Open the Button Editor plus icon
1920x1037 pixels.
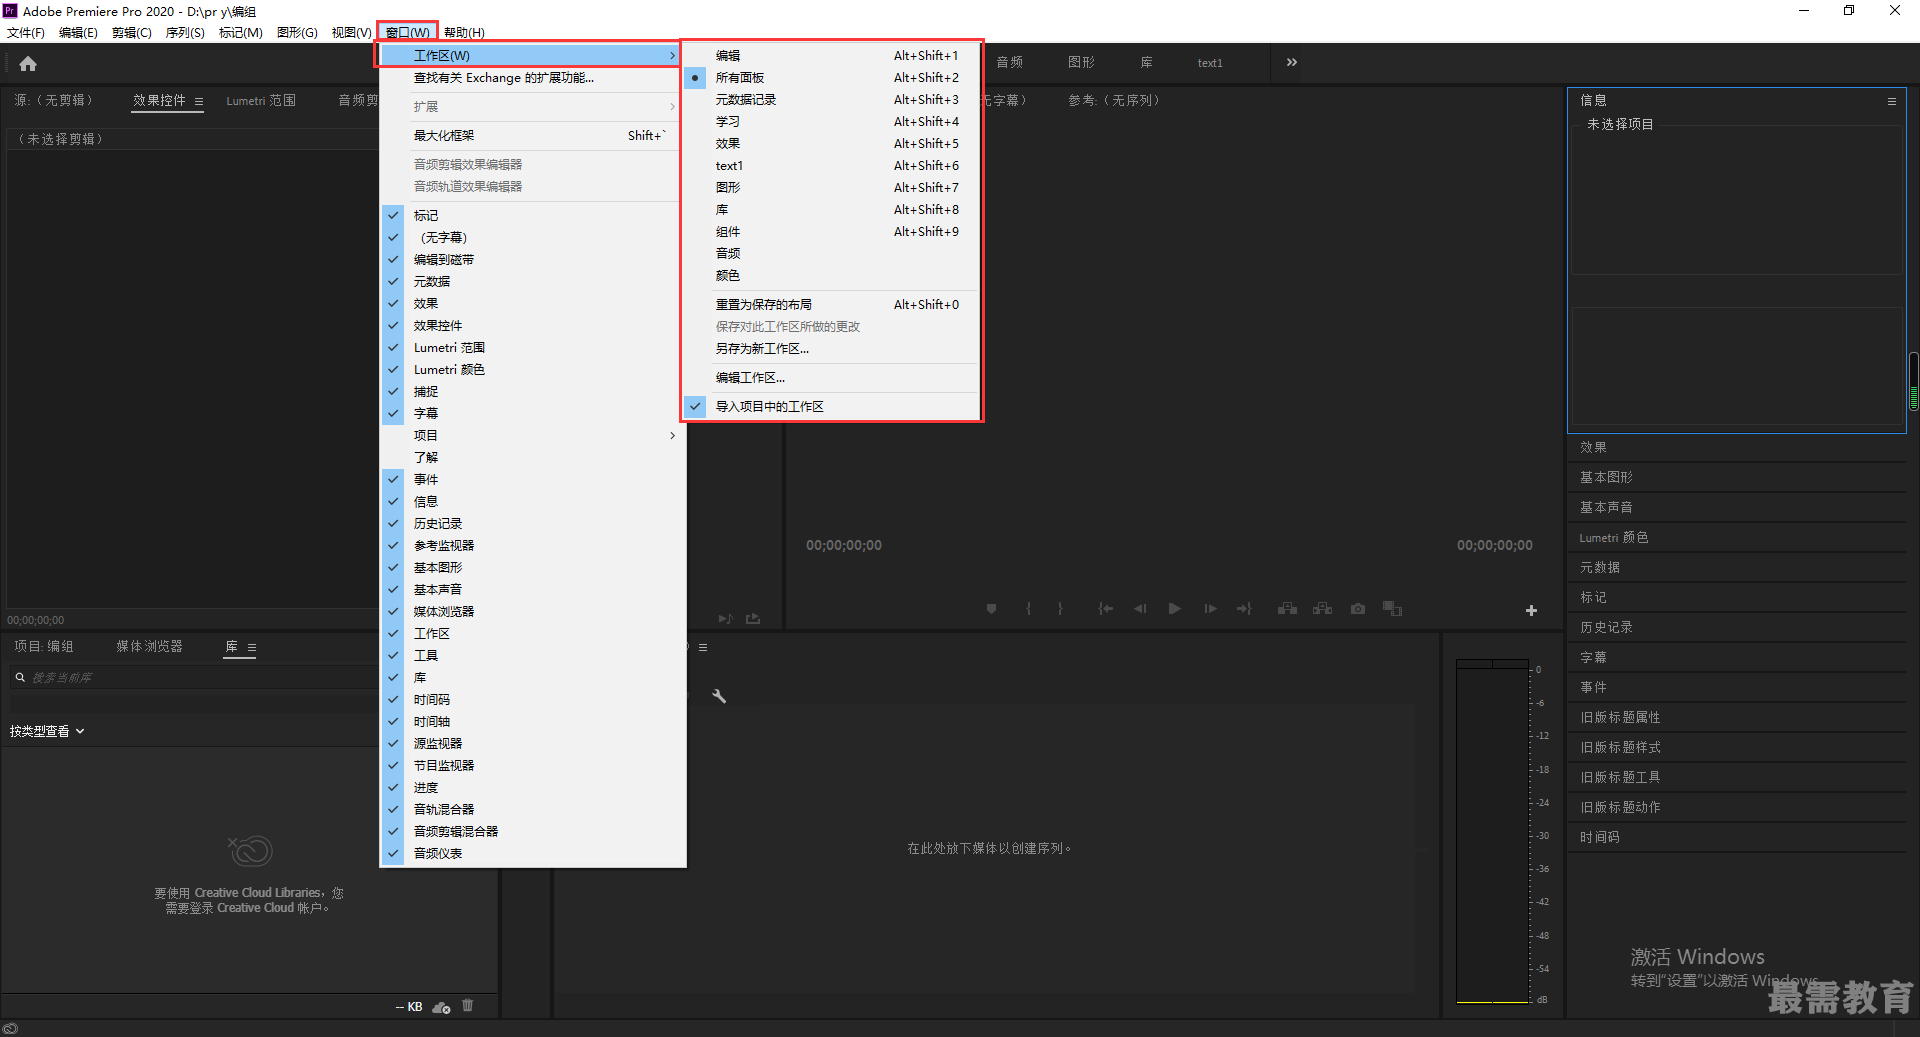point(1531,610)
